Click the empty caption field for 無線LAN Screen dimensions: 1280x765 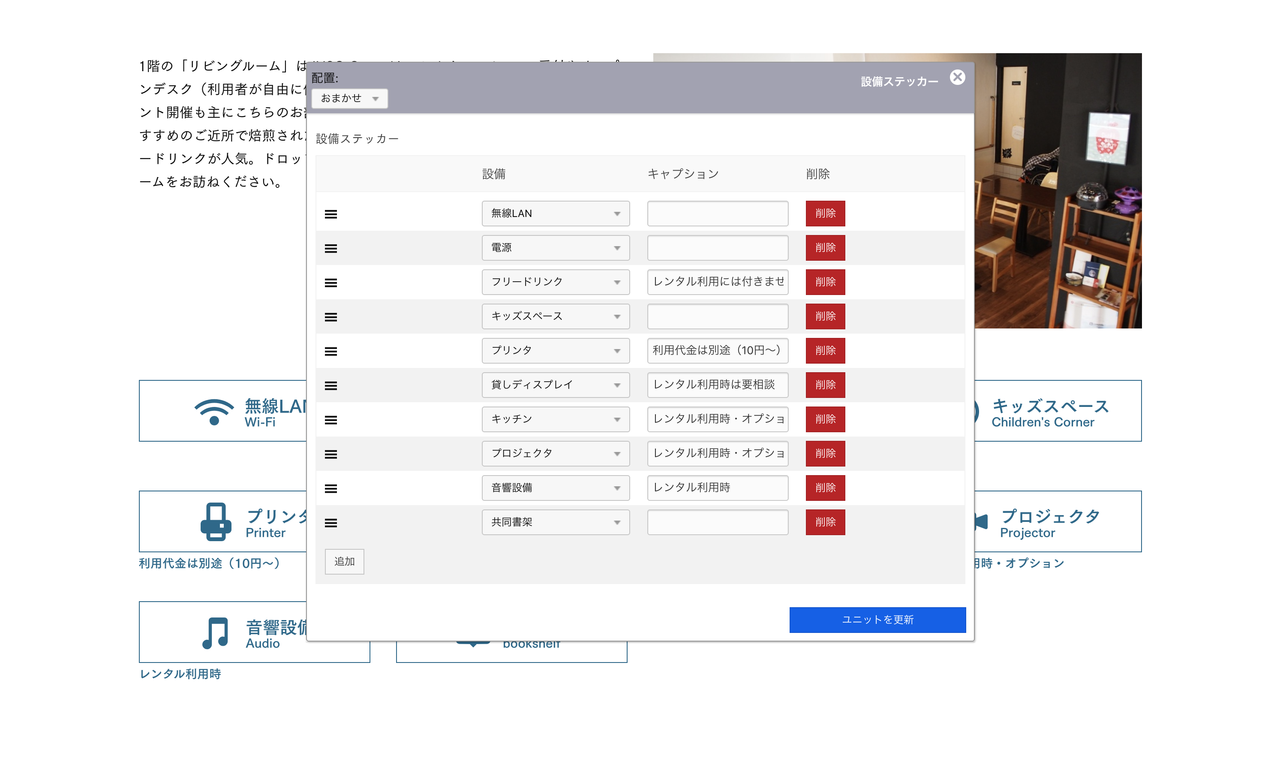(x=717, y=214)
